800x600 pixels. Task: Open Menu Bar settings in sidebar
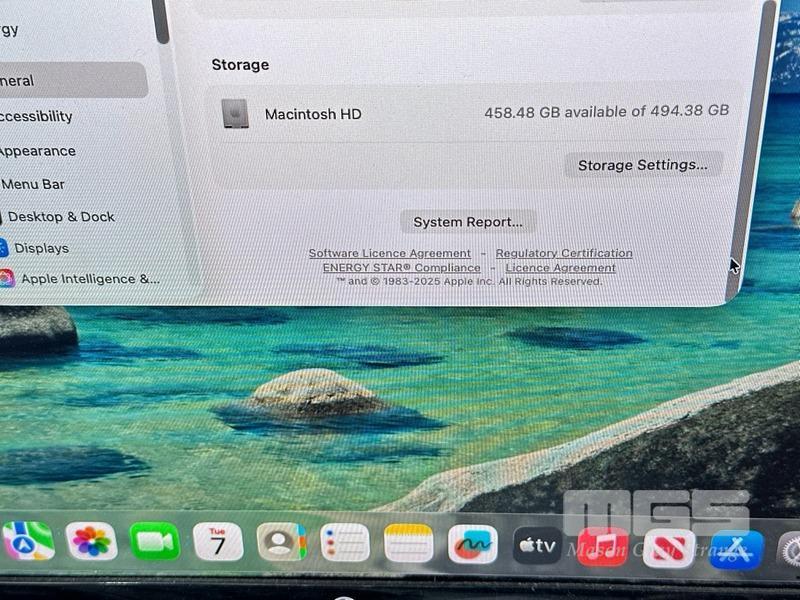[33, 184]
